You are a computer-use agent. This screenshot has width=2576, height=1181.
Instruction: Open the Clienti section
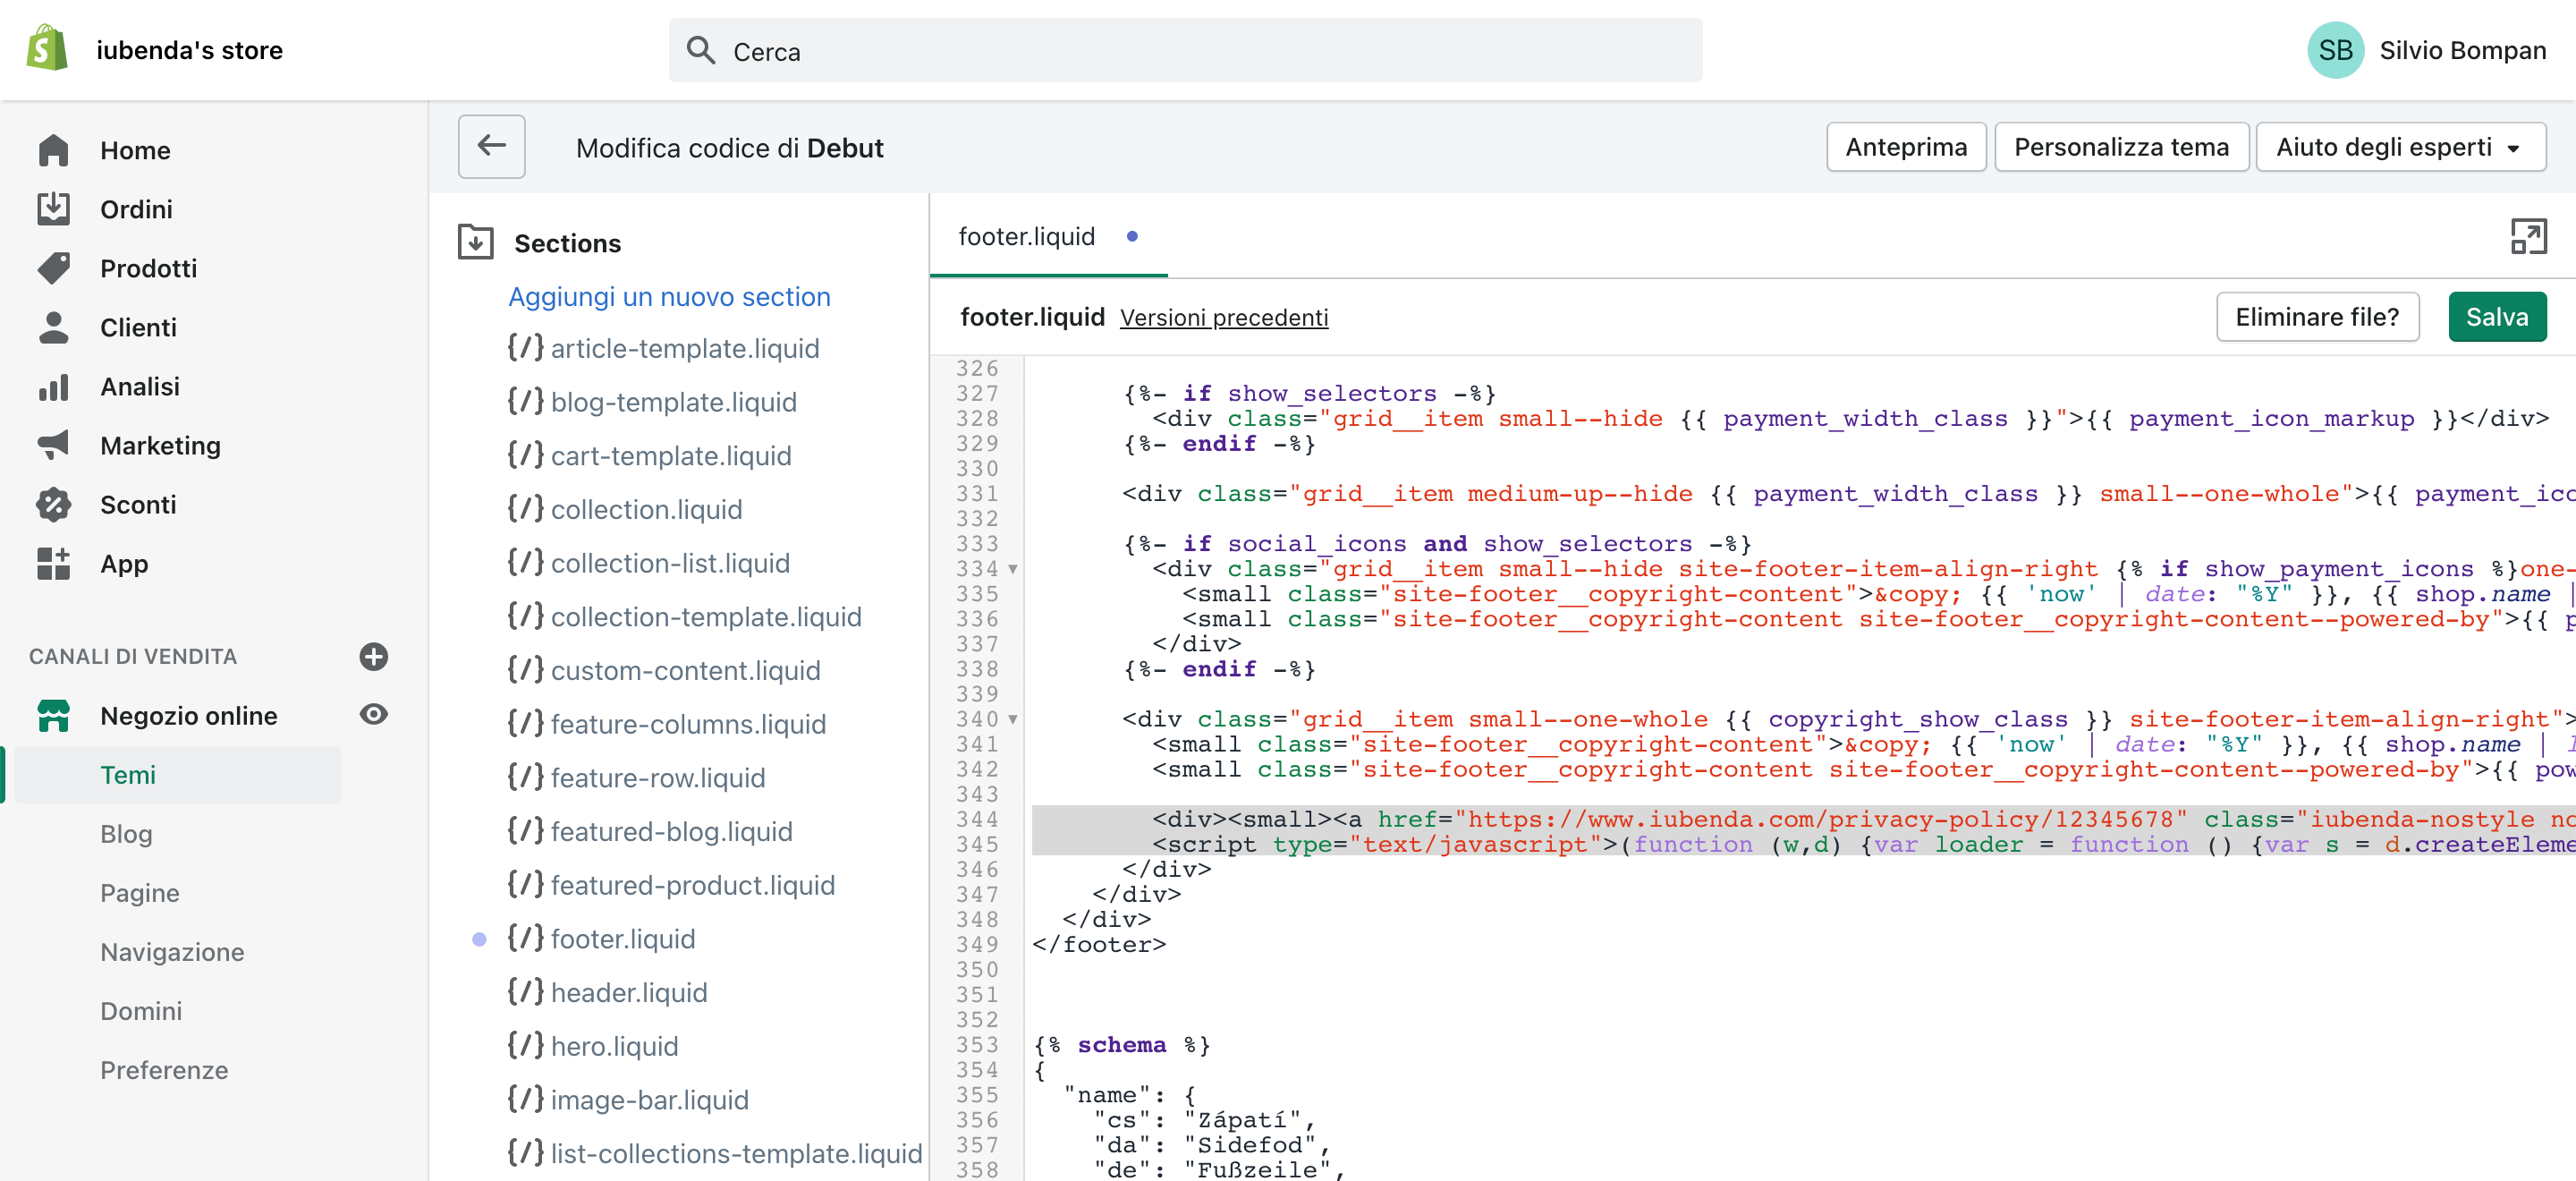[x=137, y=327]
